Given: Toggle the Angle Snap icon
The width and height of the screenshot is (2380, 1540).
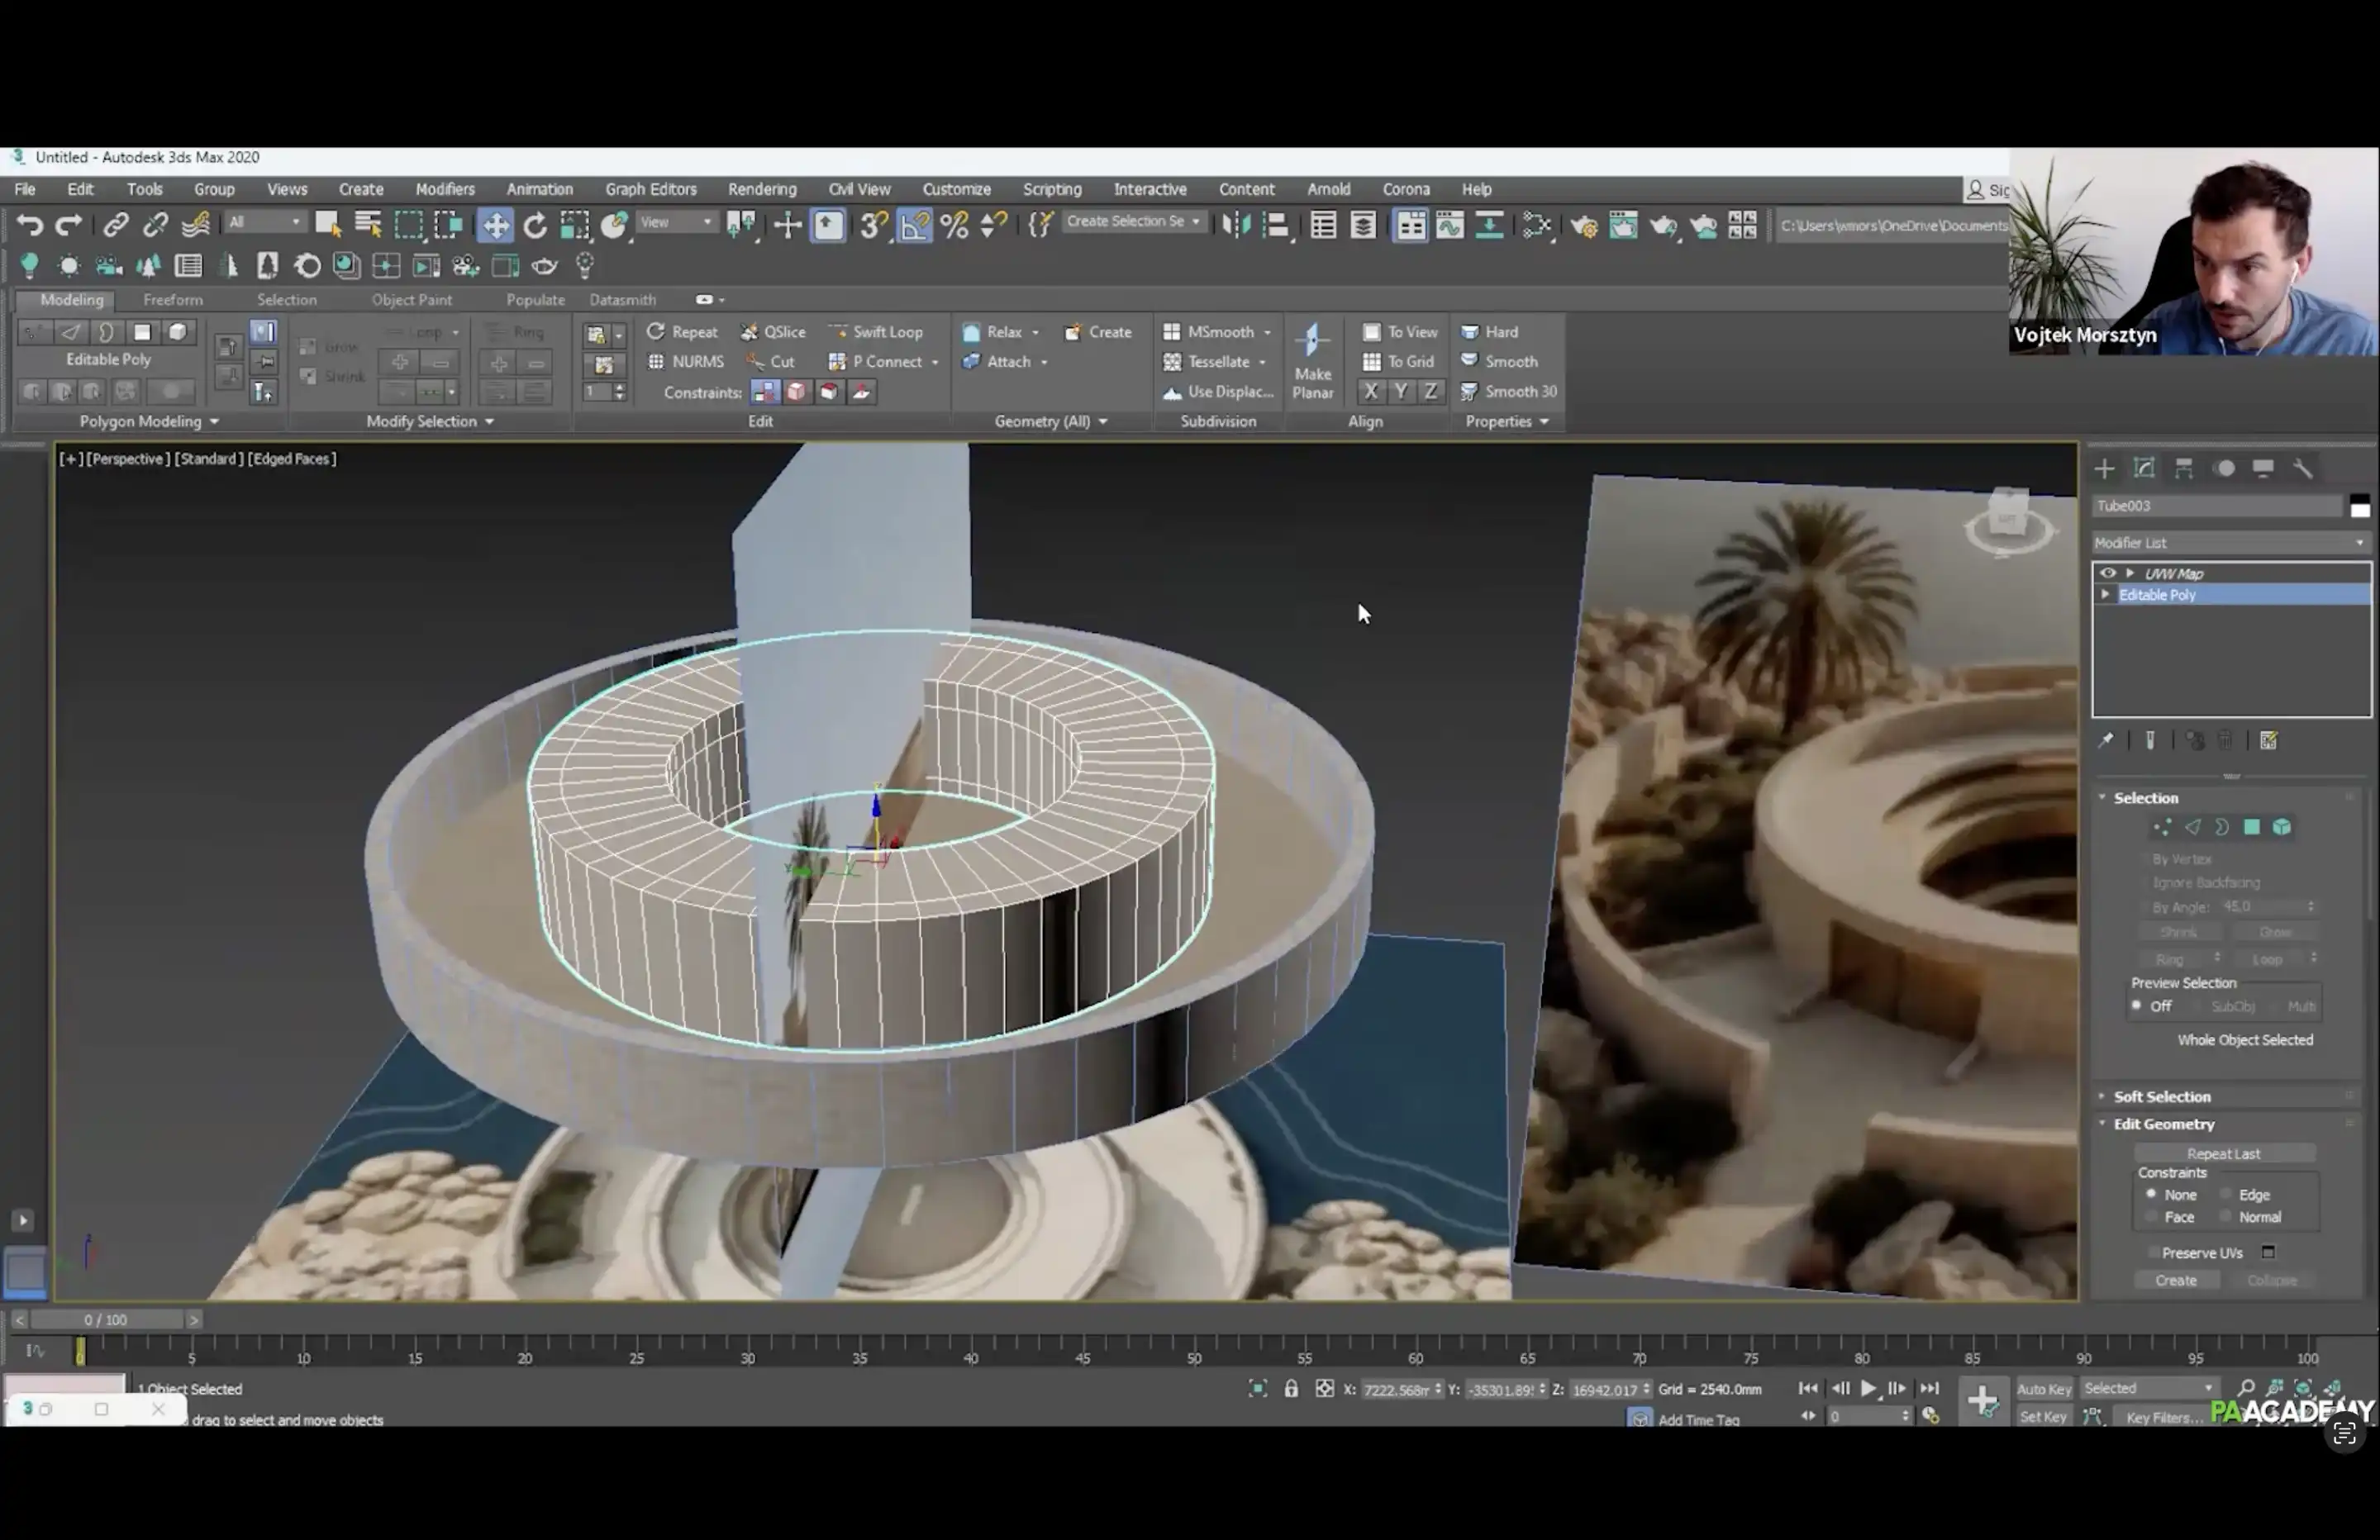Looking at the screenshot, I should click(x=914, y=225).
